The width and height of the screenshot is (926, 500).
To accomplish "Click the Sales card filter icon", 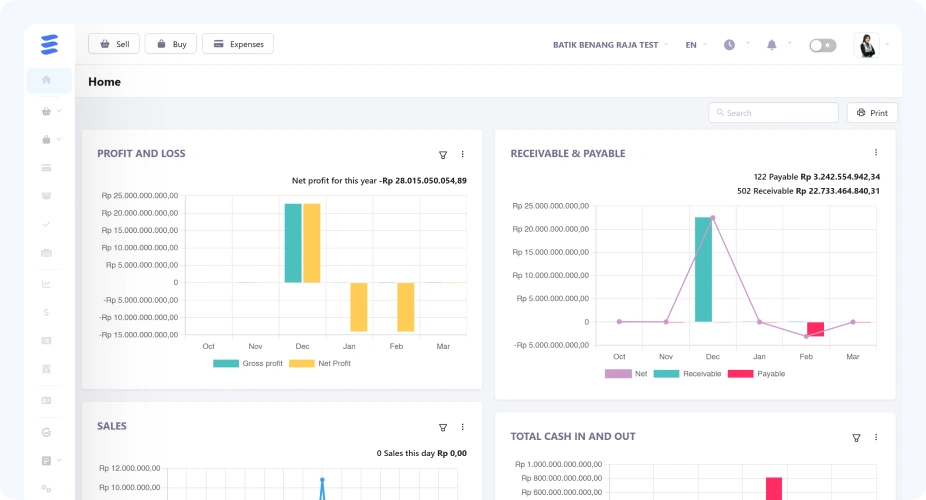I will 443,427.
